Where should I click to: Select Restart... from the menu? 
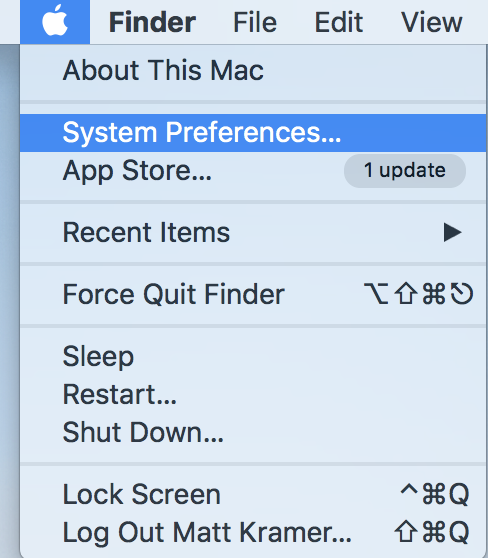point(253,394)
